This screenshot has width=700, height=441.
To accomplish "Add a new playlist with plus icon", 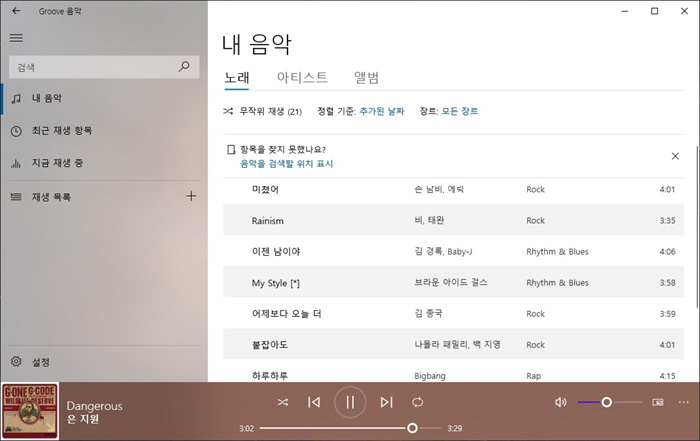I will [x=191, y=197].
